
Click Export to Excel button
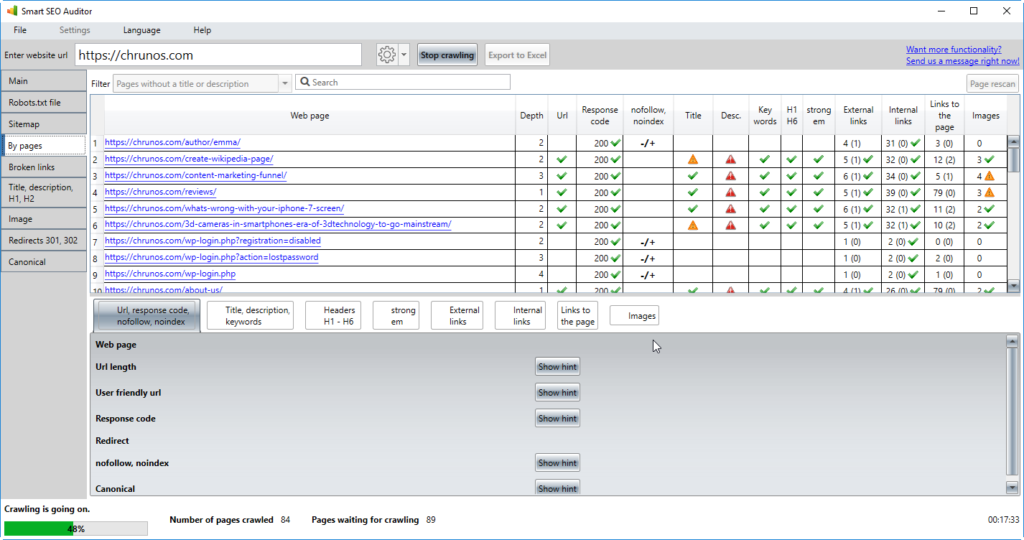(517, 55)
